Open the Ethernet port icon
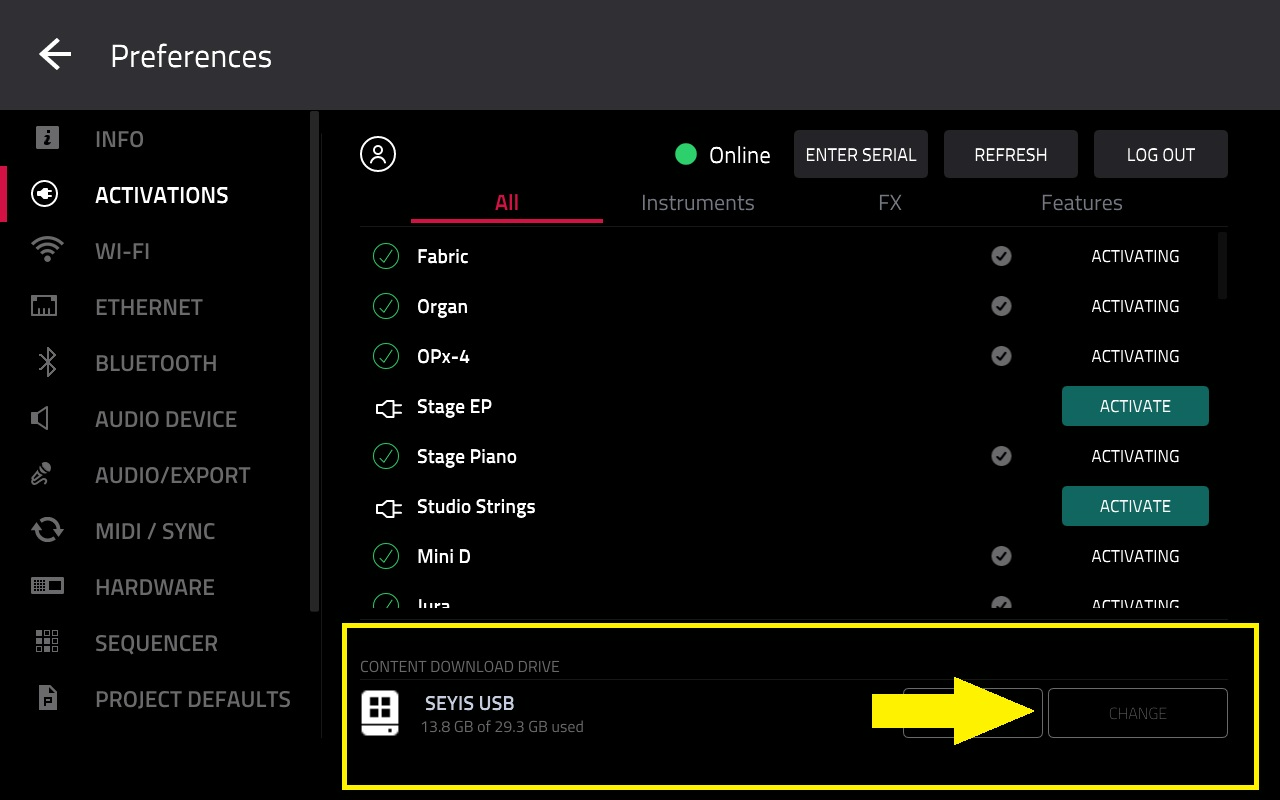 click(x=45, y=306)
